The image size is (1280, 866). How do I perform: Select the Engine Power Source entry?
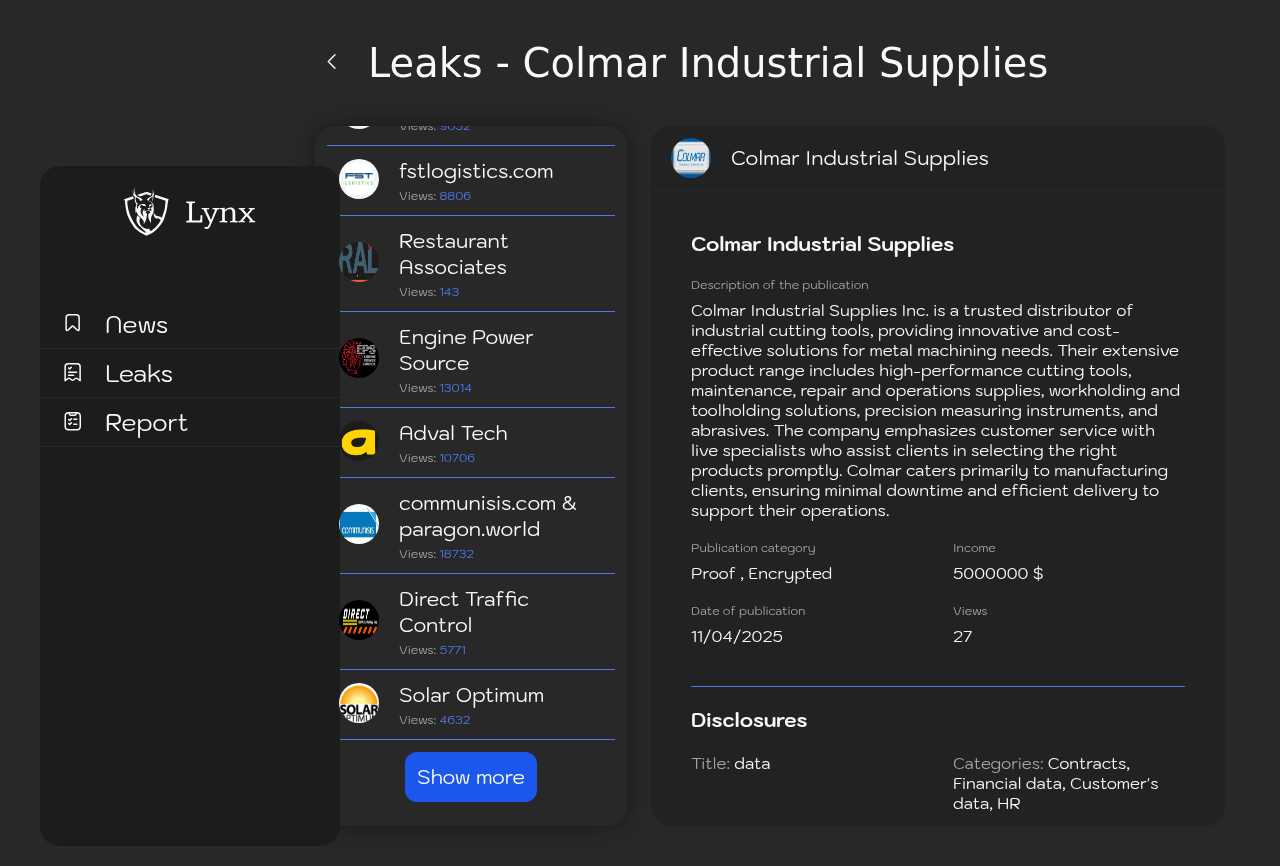tap(471, 360)
